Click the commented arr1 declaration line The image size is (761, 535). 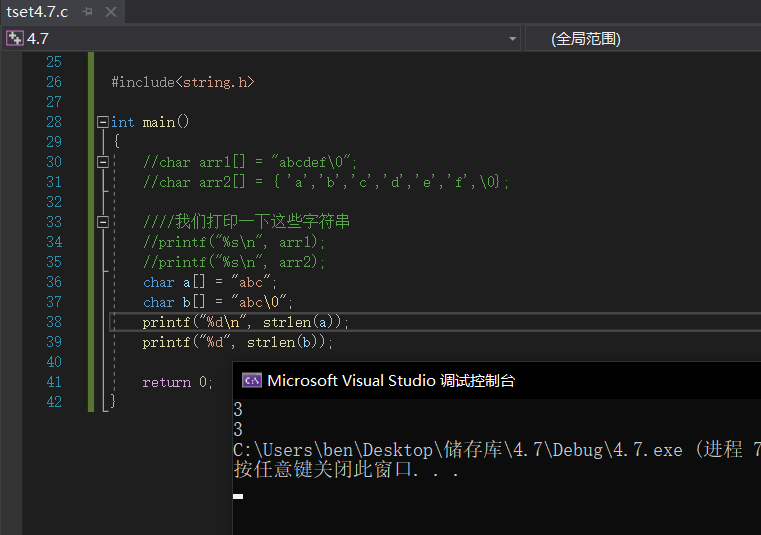tap(250, 162)
